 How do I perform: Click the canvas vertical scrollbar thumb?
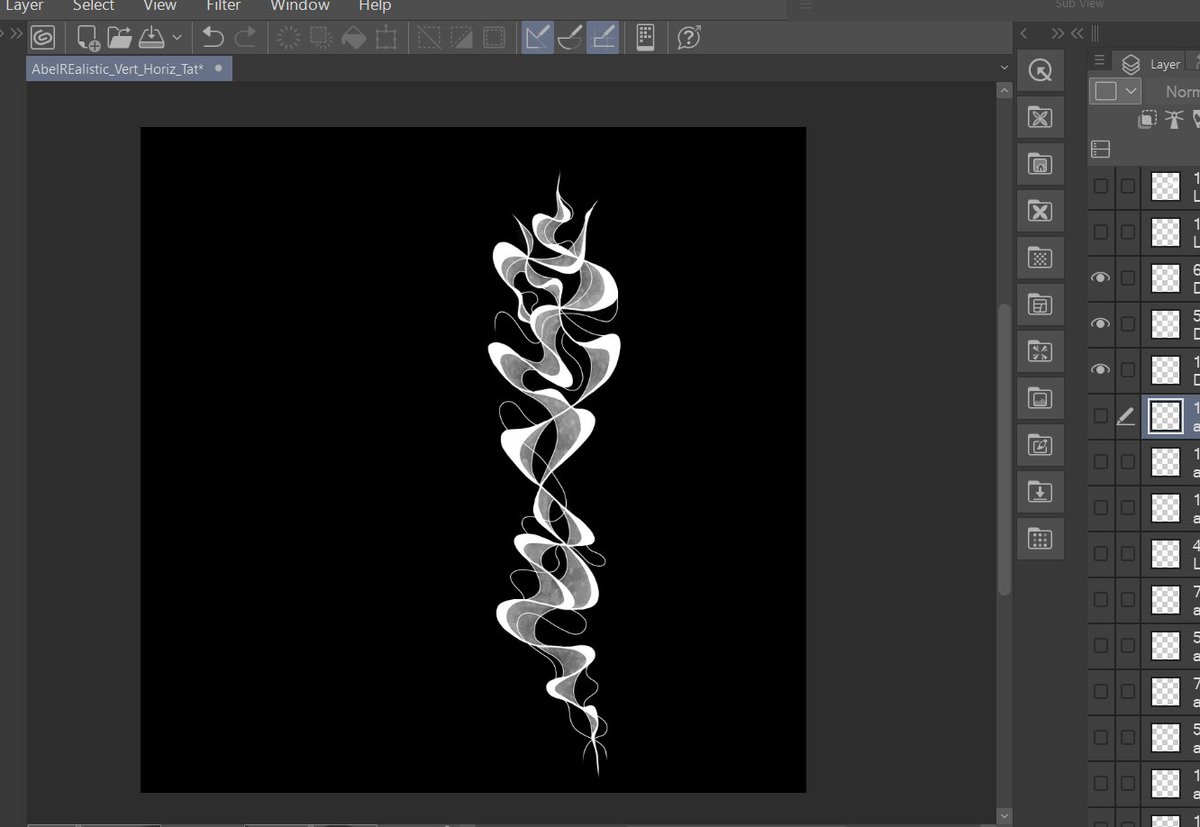coord(1004,449)
